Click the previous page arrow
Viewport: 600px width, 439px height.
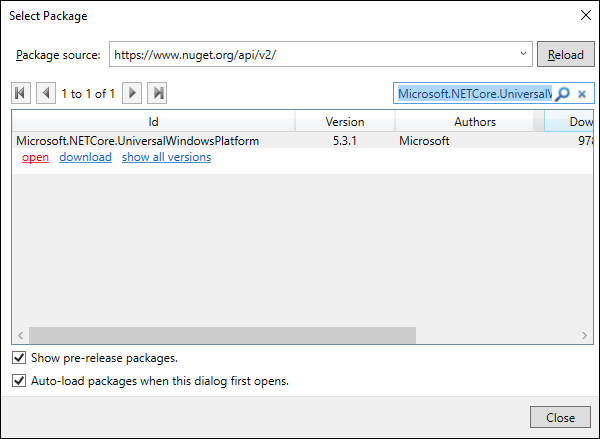[x=46, y=93]
